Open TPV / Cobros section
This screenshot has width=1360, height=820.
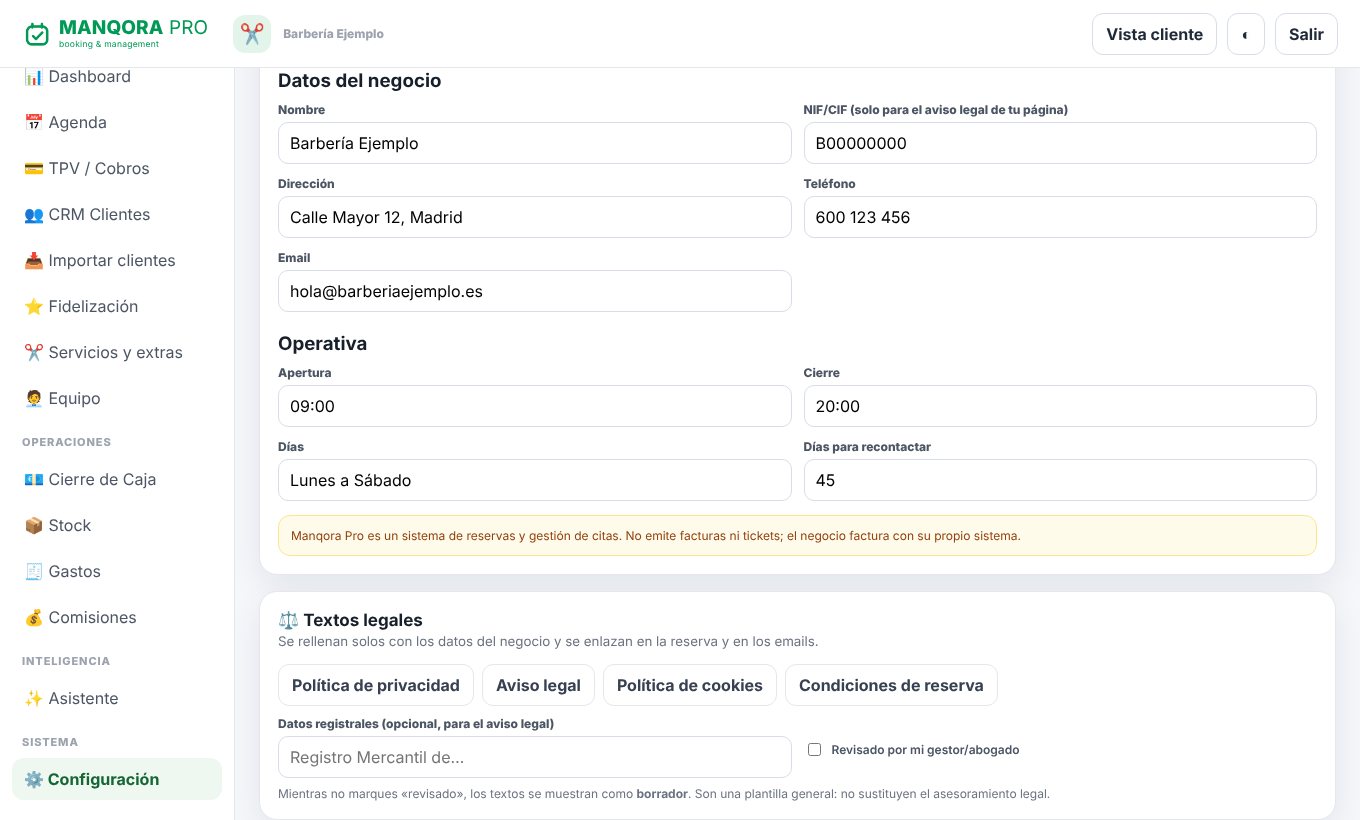pos(117,169)
